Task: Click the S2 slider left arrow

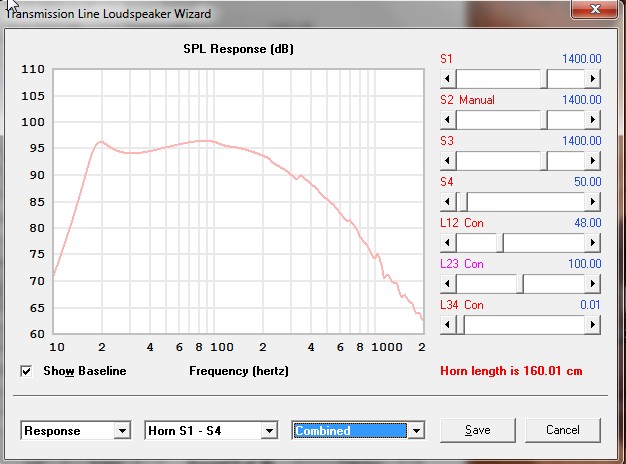Action: (x=448, y=120)
